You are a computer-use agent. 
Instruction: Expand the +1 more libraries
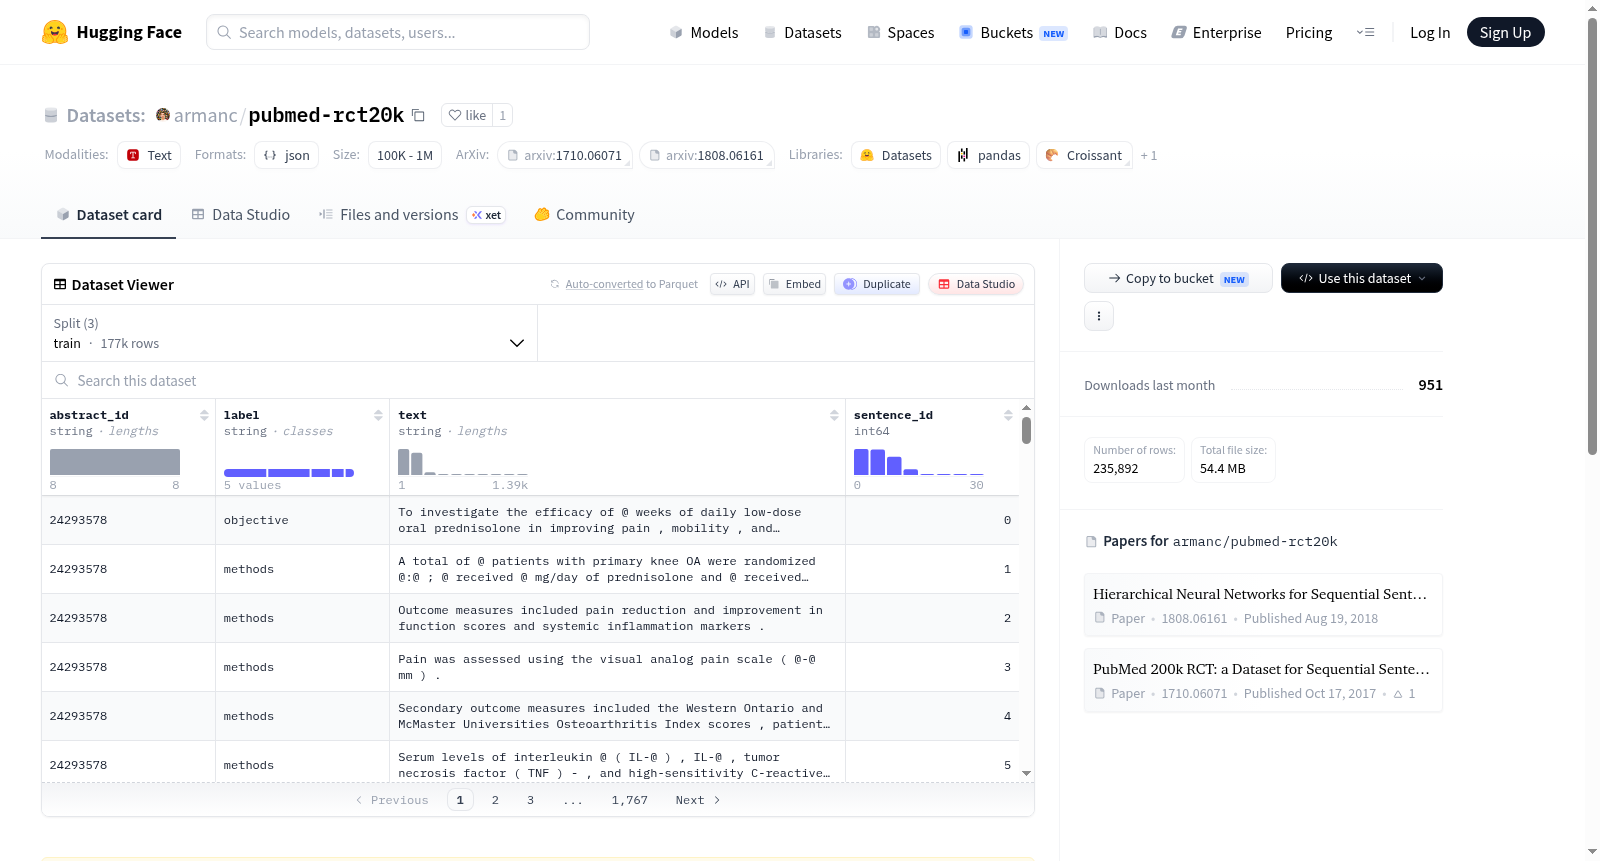[x=1149, y=156]
